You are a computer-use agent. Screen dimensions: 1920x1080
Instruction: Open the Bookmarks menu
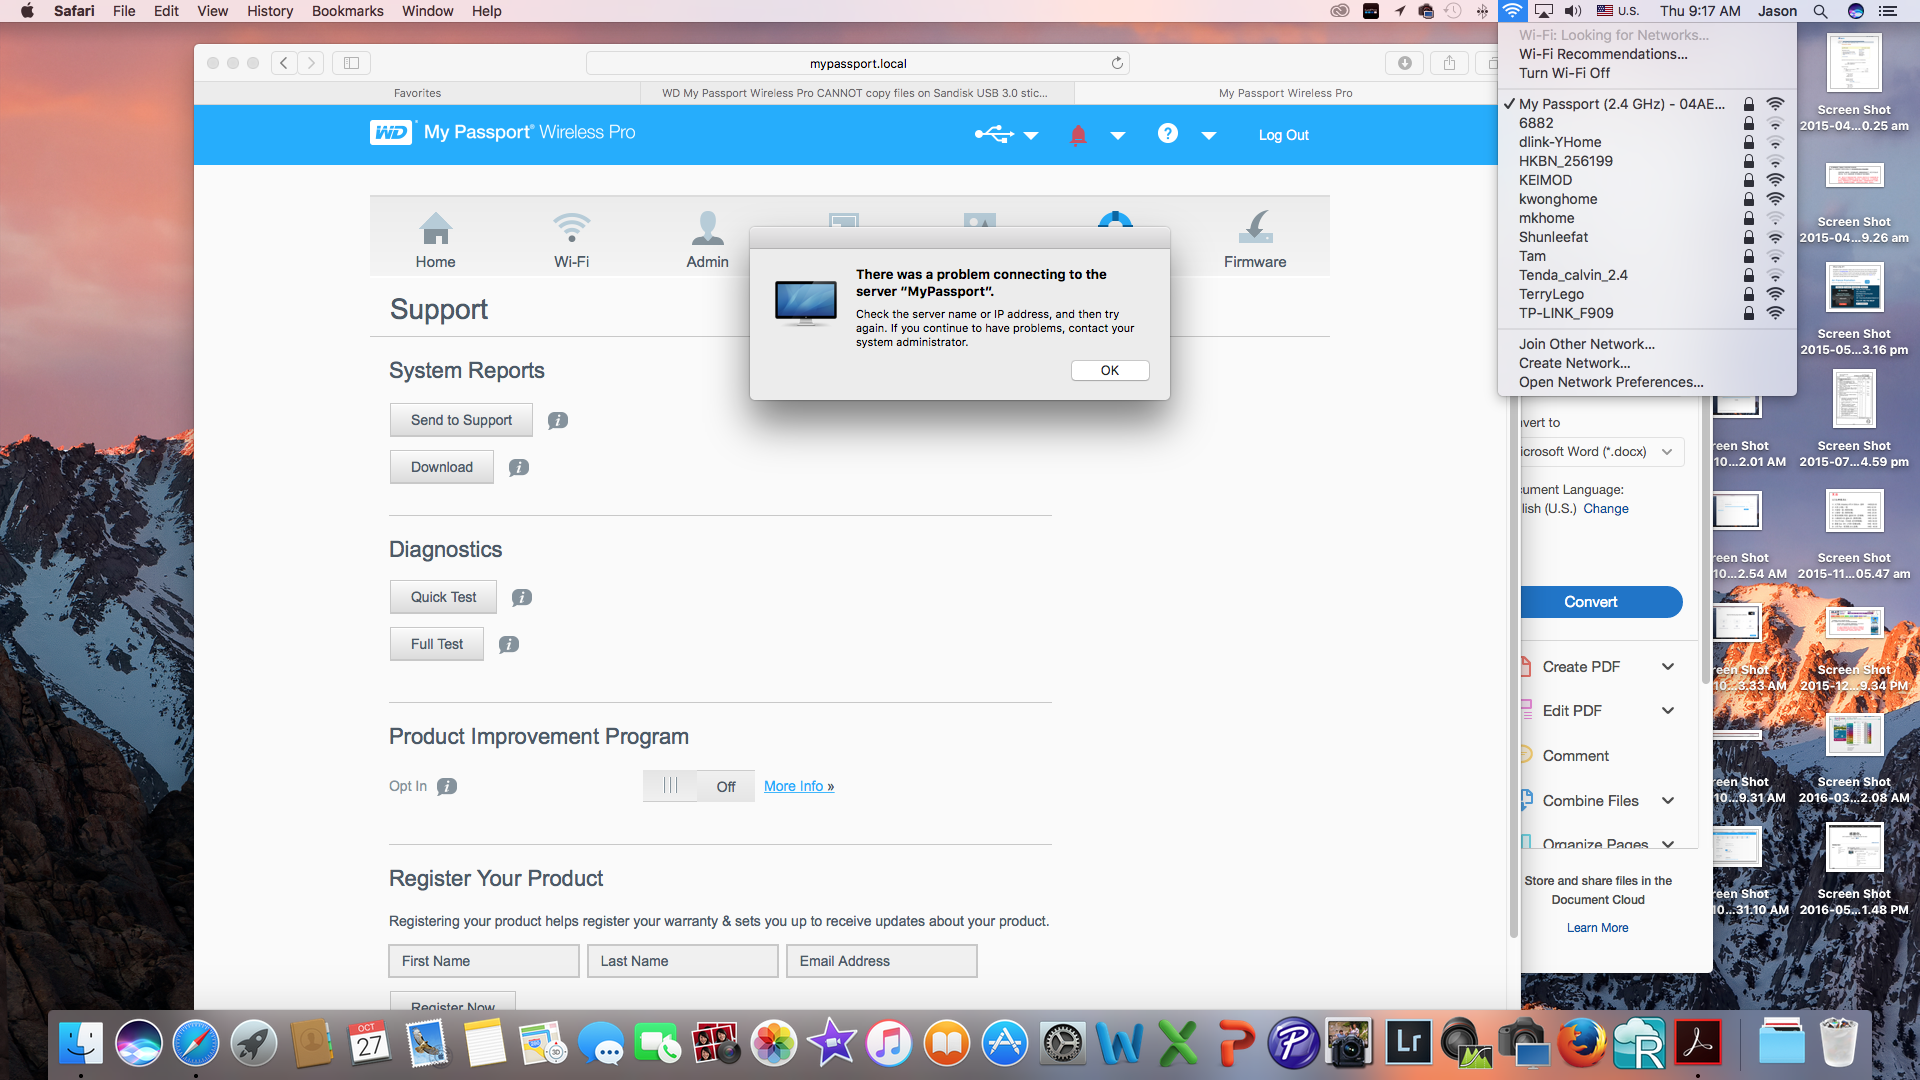347,11
